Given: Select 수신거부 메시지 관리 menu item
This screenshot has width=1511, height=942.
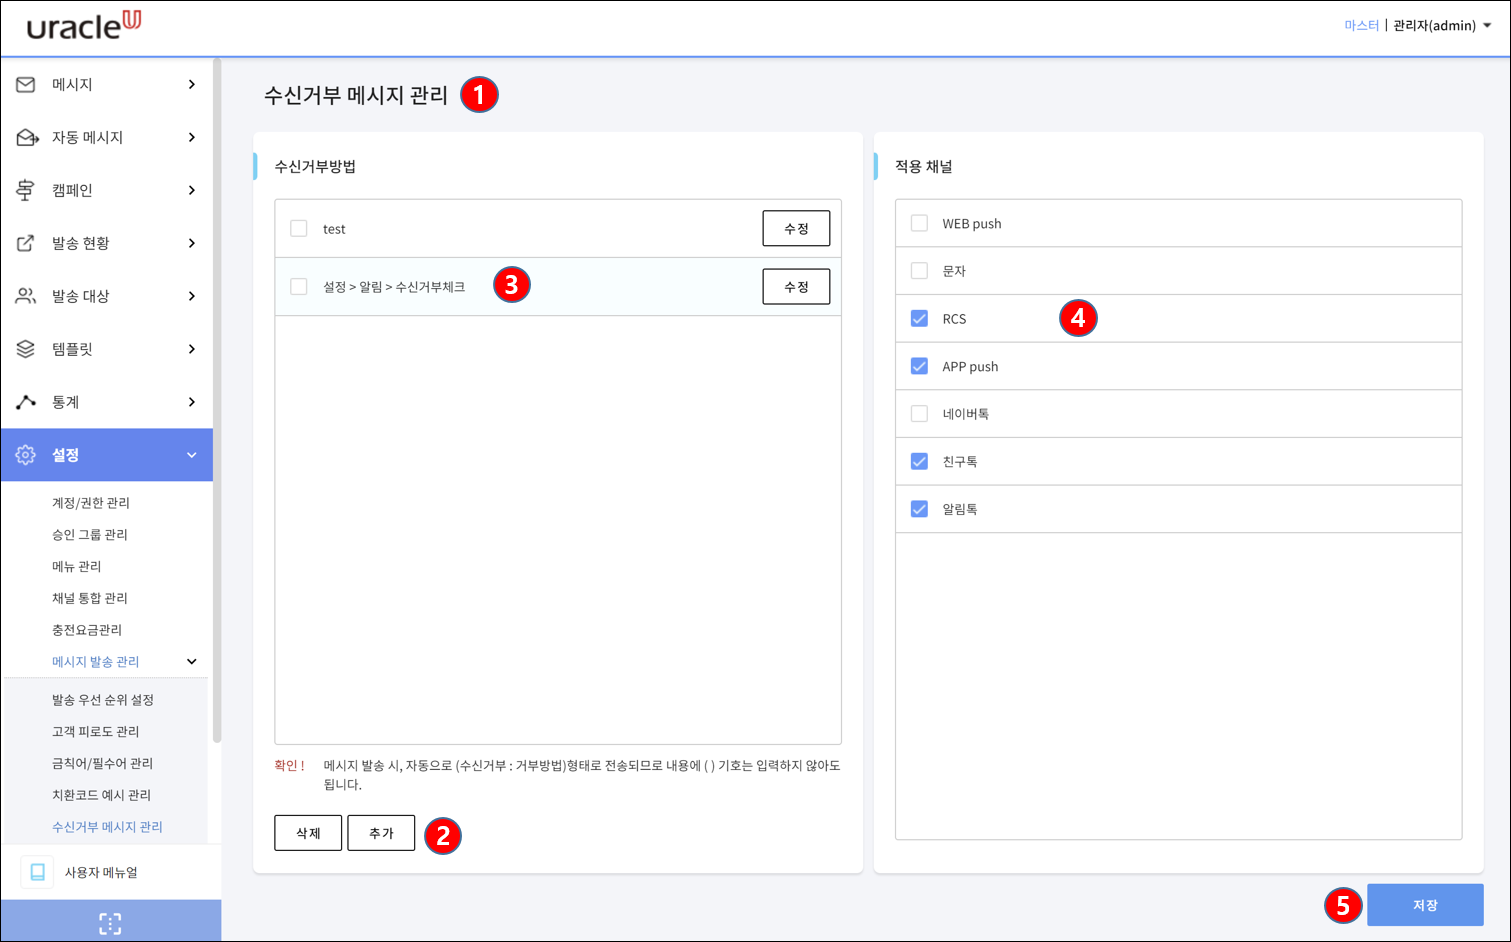Looking at the screenshot, I should 107,827.
